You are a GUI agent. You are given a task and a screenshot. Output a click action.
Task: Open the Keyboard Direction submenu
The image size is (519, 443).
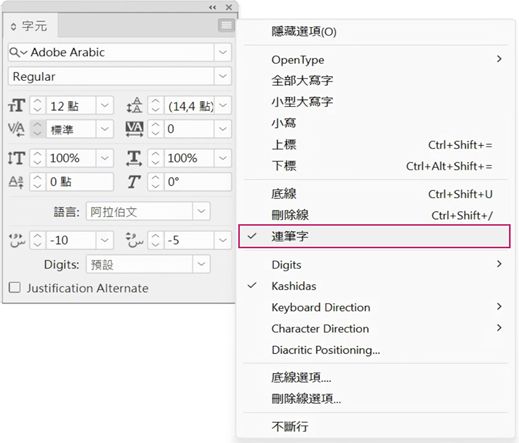tap(374, 307)
